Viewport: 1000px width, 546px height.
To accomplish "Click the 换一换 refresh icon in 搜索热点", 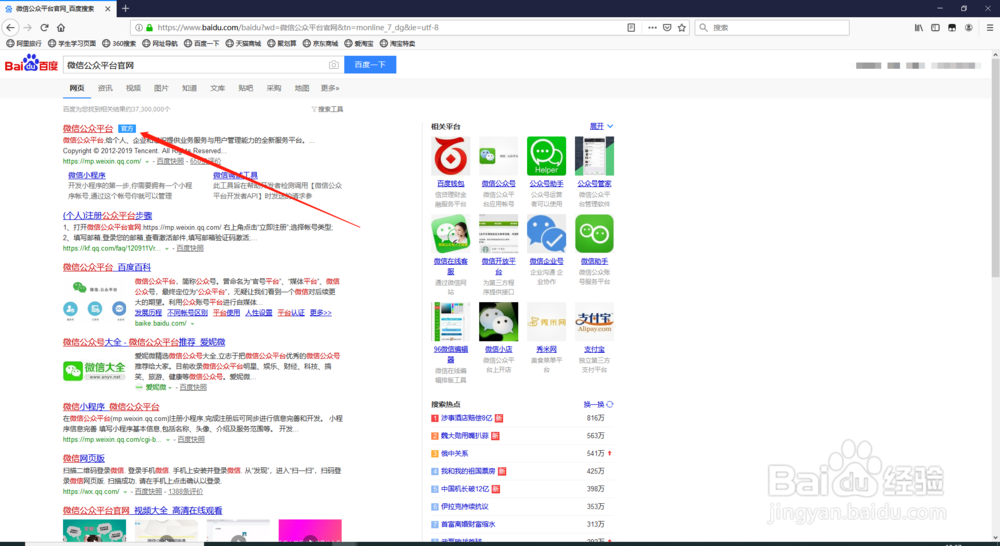I will pyautogui.click(x=610, y=404).
